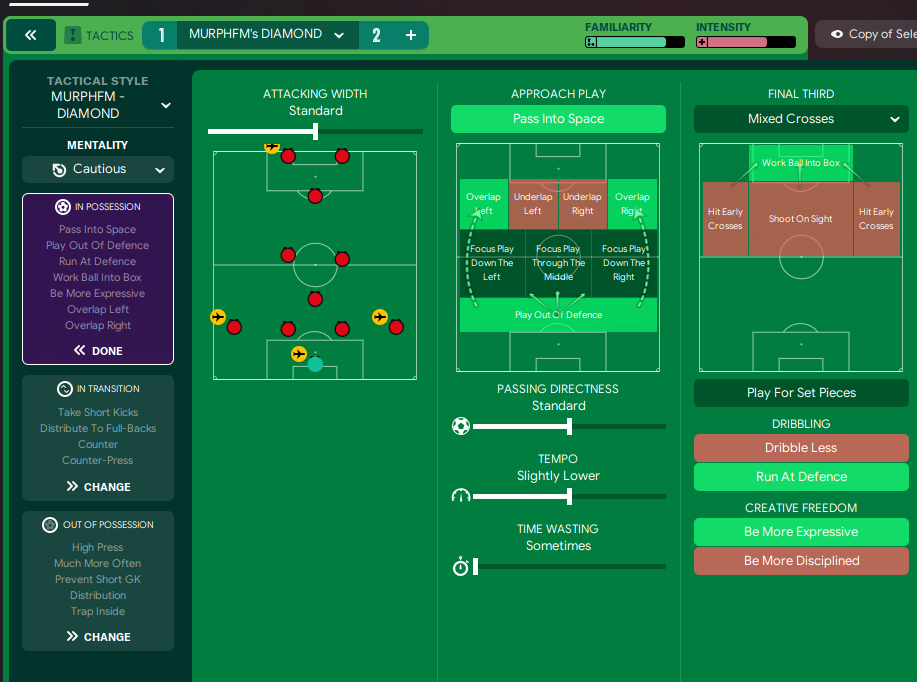The image size is (917, 682).
Task: Select the goalkeeper on the formation pitch
Action: point(315,364)
